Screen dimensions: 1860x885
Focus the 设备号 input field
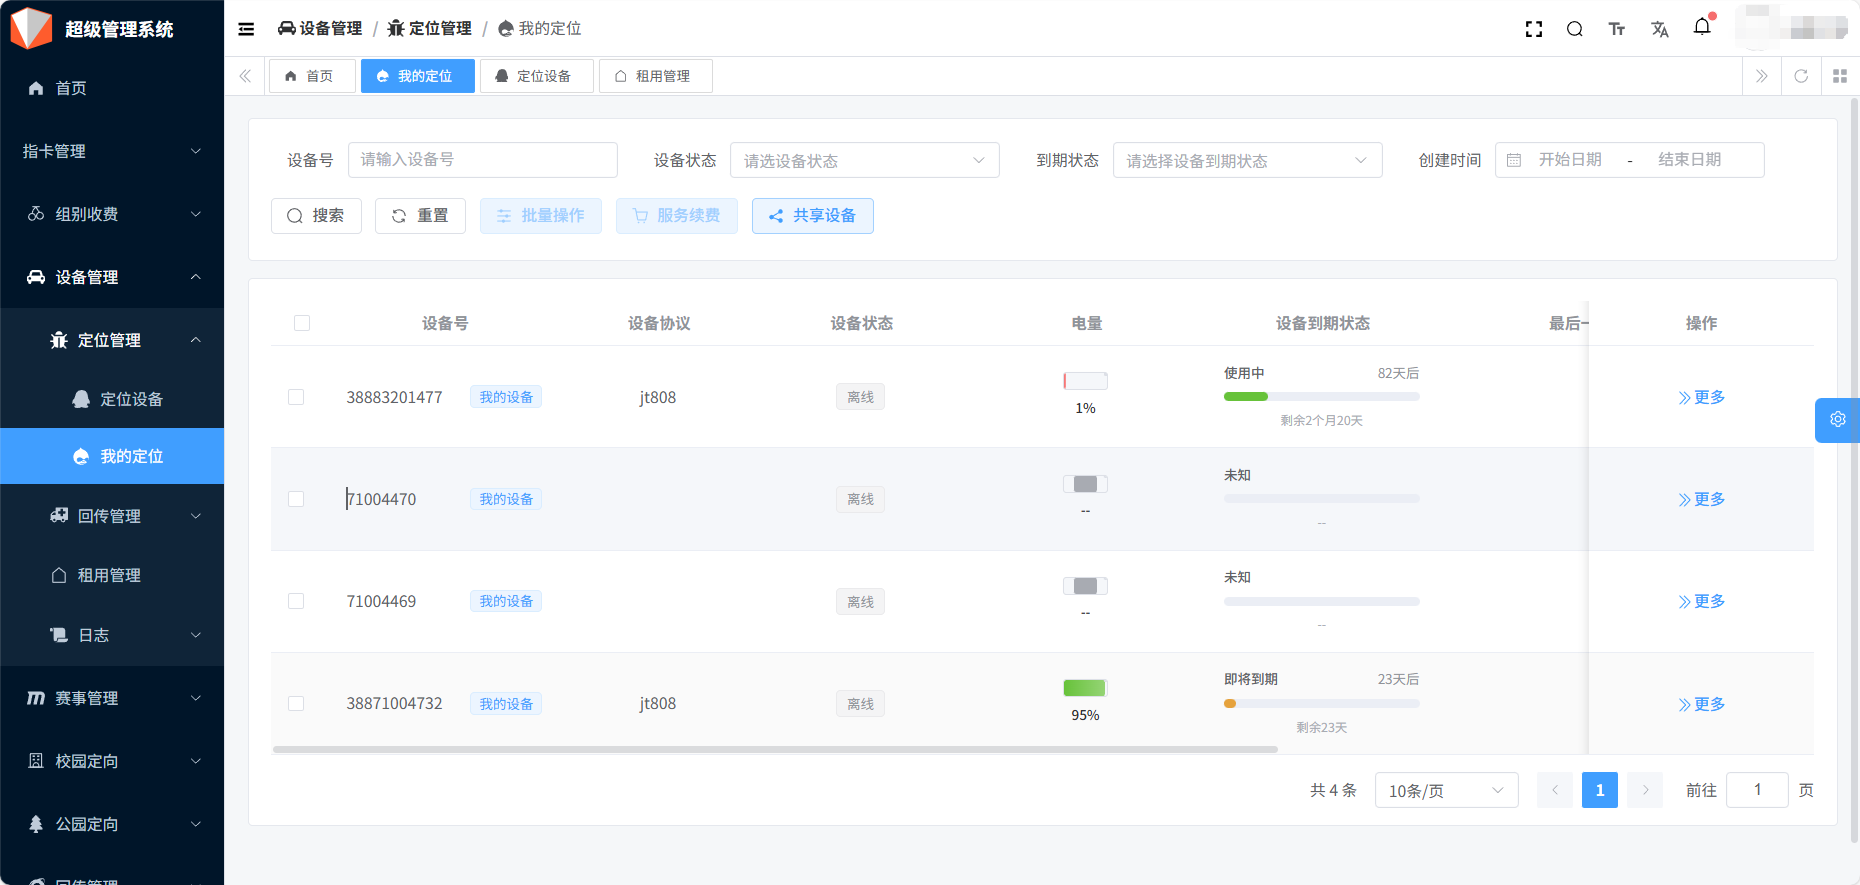point(482,160)
